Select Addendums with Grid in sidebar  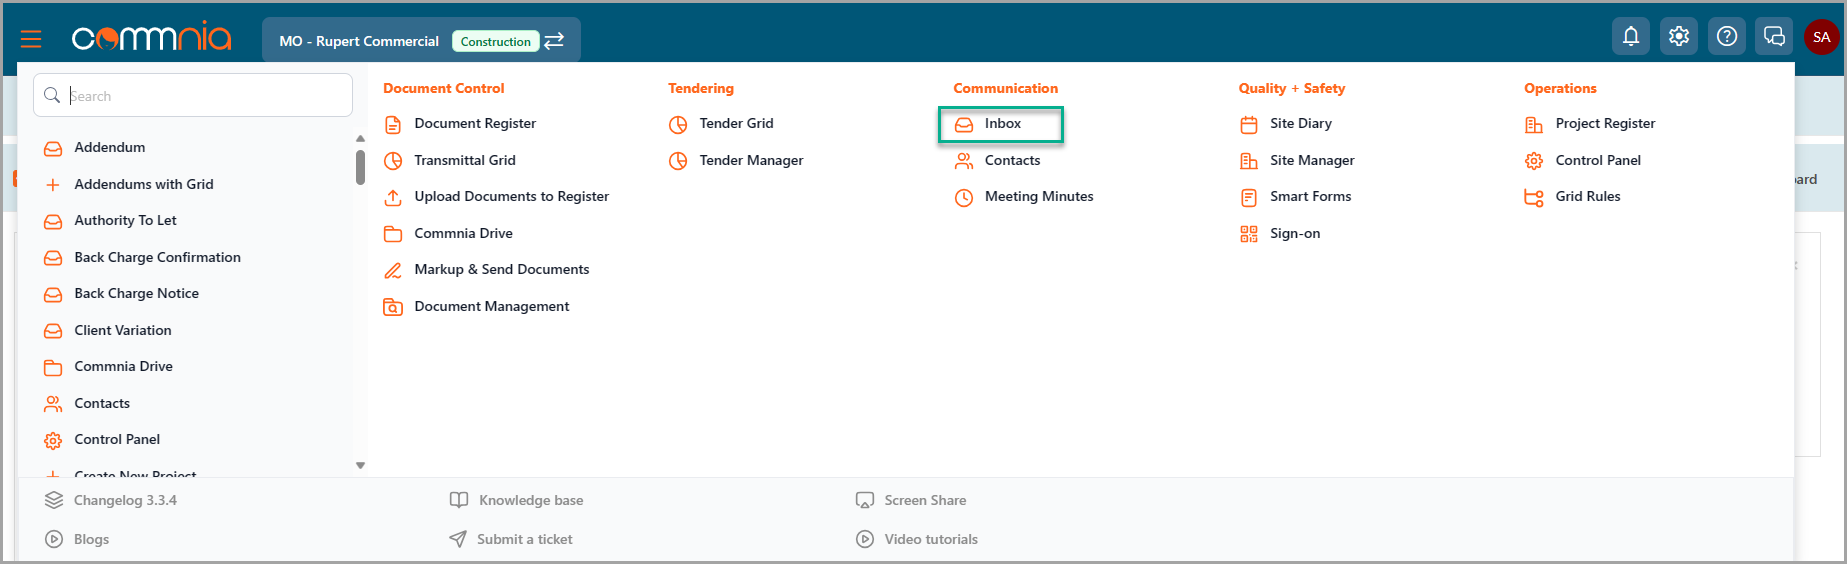coord(143,184)
